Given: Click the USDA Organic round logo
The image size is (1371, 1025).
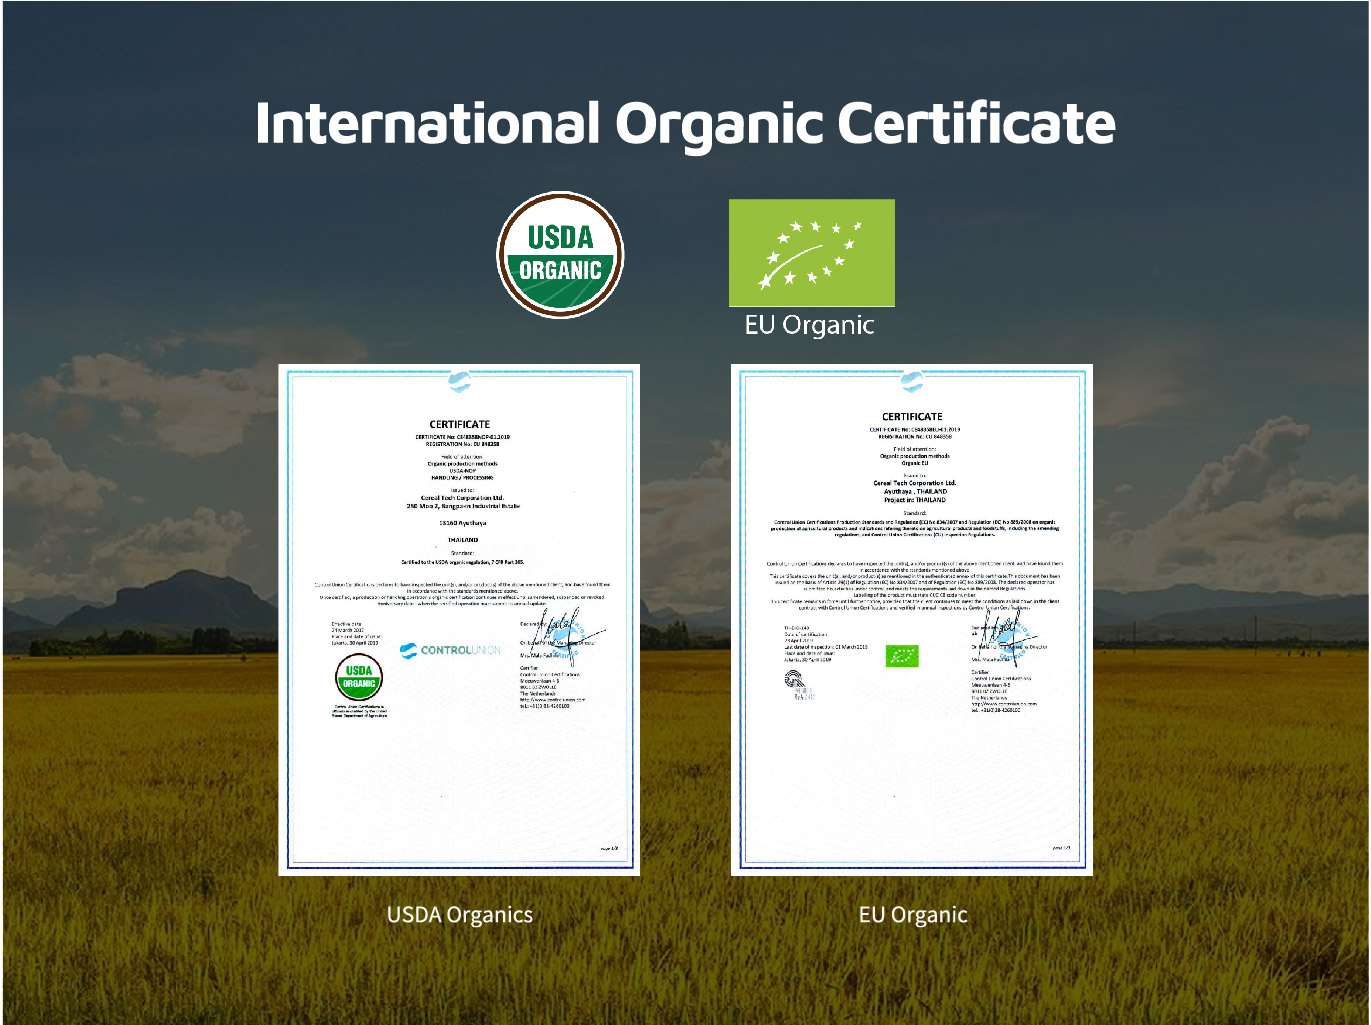Looking at the screenshot, I should [x=560, y=255].
